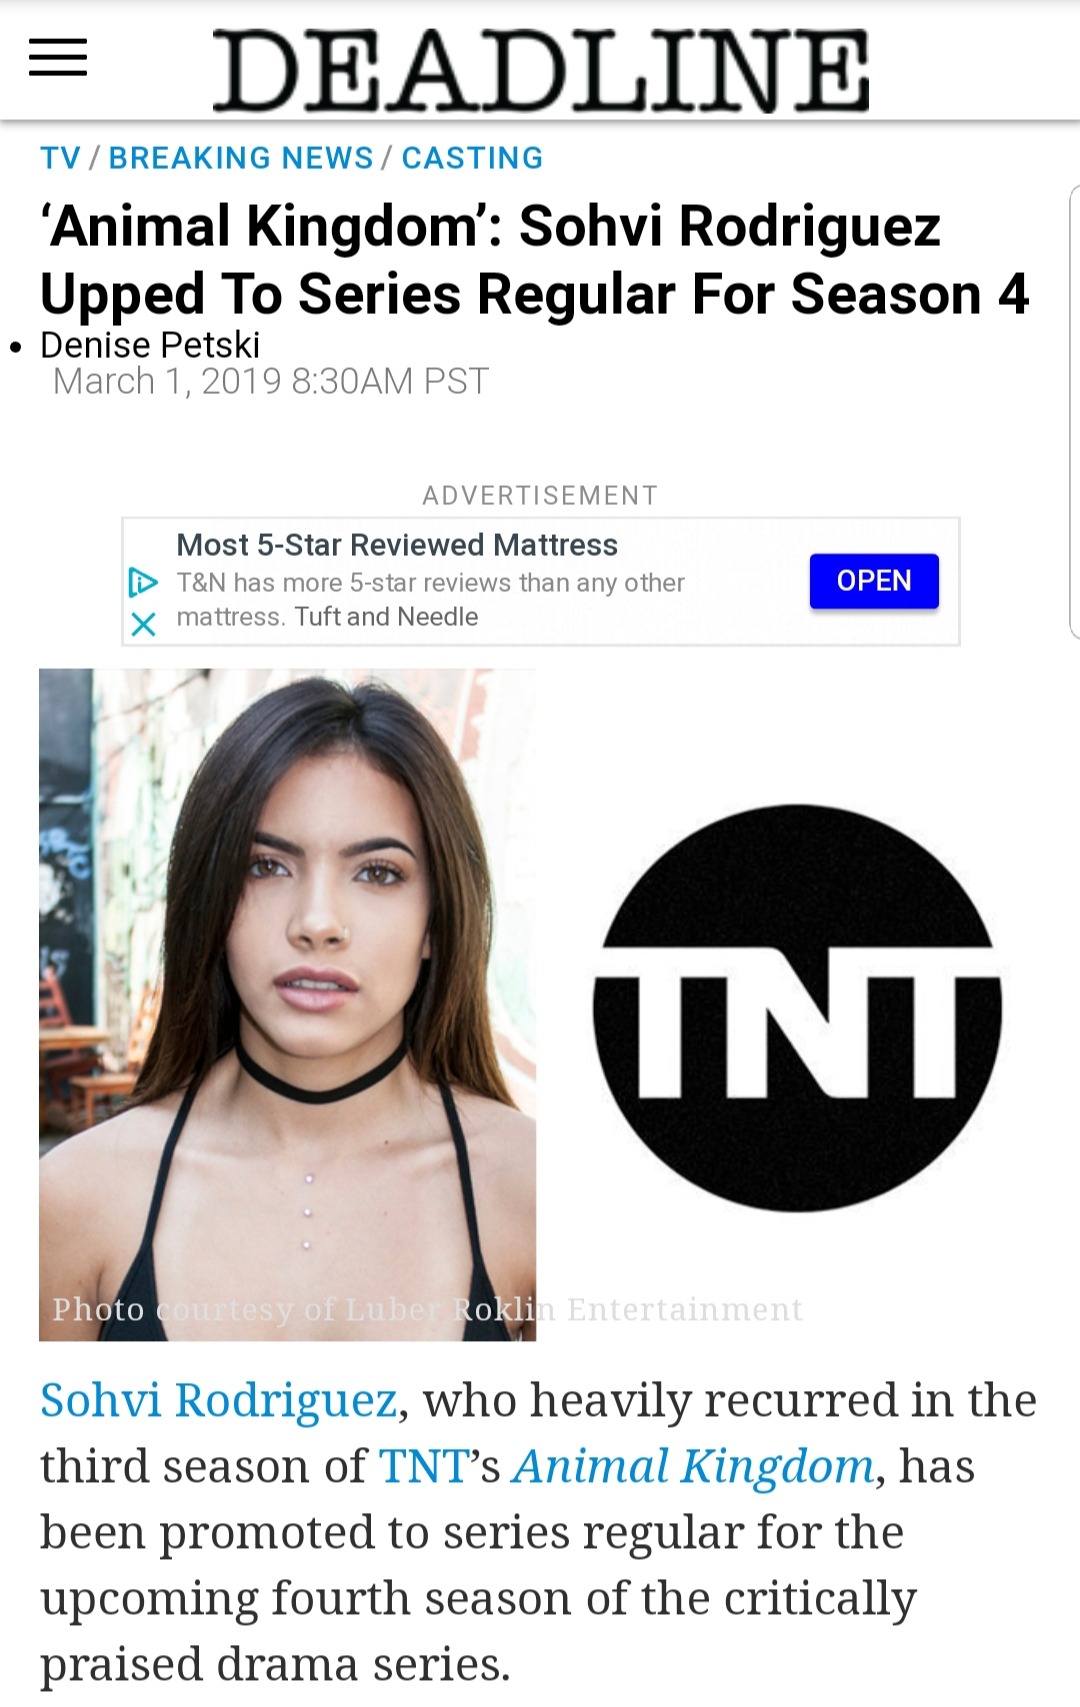The image size is (1080, 1707).
Task: Open the hamburger navigation menu
Action: click(58, 58)
